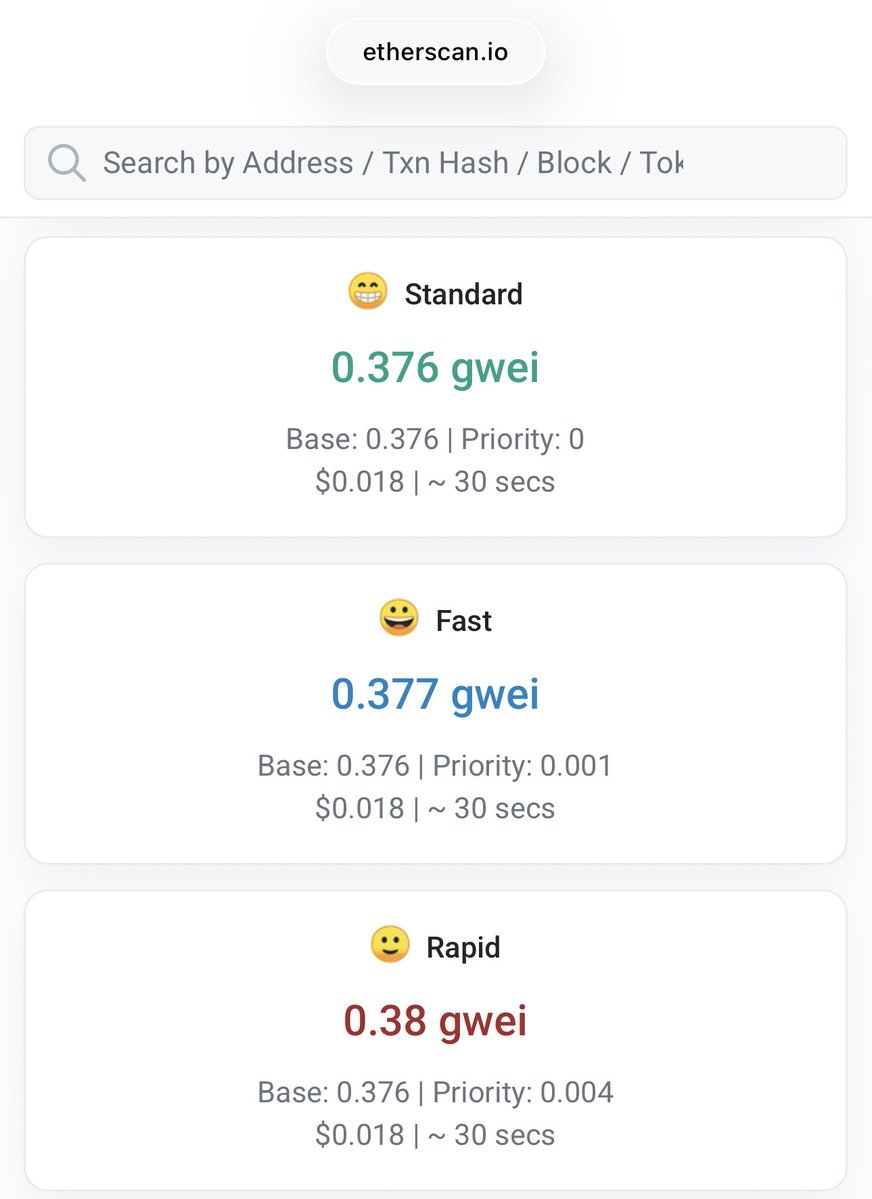872x1199 pixels.
Task: Click the magnifying glass search icon
Action: pos(66,163)
